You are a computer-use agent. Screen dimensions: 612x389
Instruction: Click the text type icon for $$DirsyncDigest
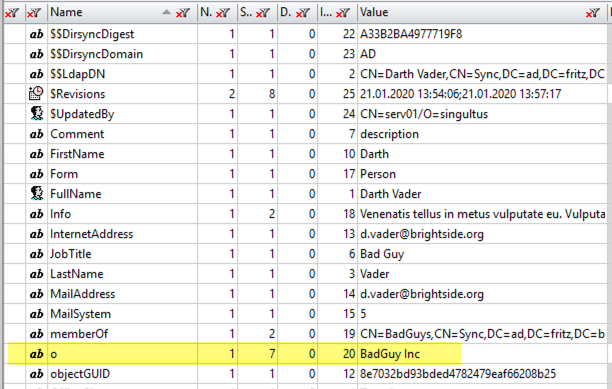[36, 34]
